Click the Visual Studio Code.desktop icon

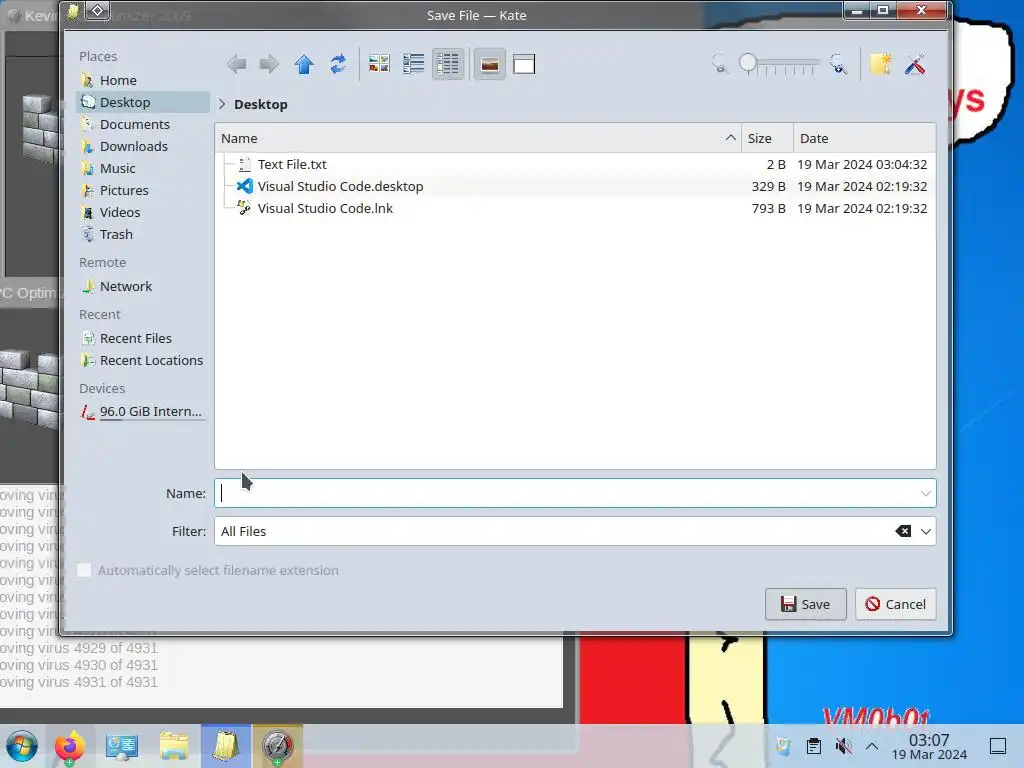click(x=244, y=186)
